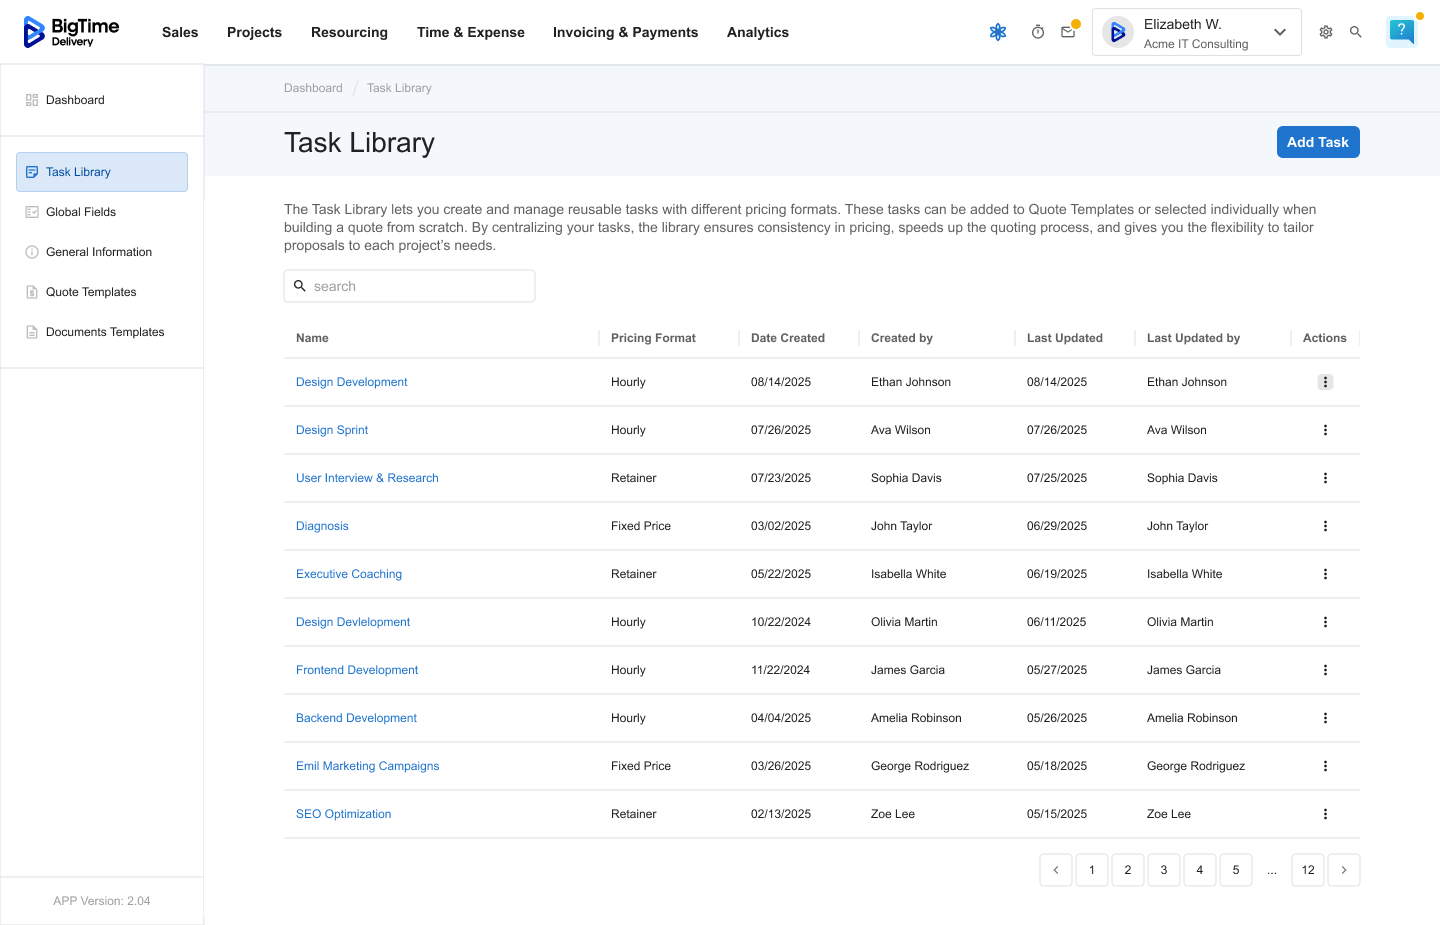Select Quote Templates in the sidebar
This screenshot has height=925, width=1440.
91,292
